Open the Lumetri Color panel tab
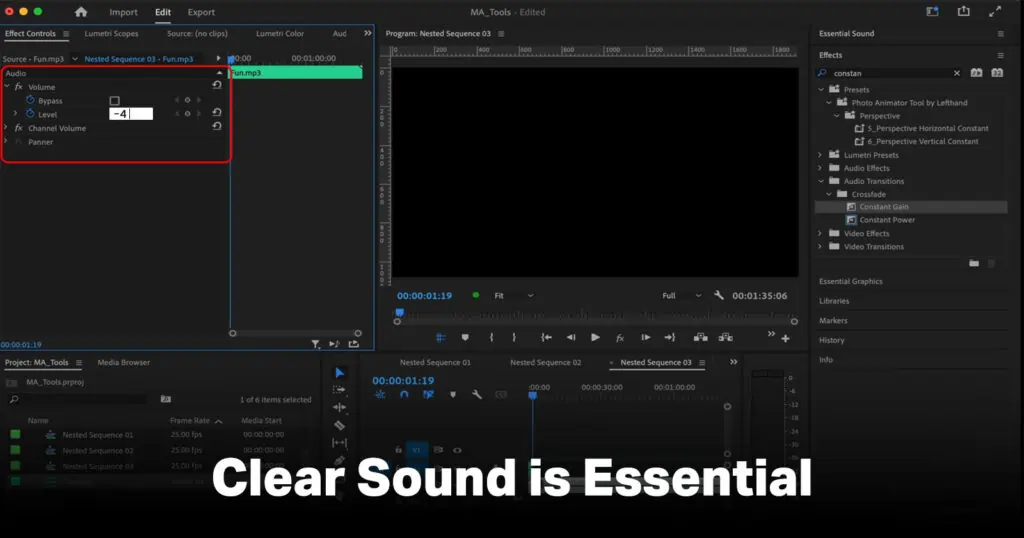The image size is (1024, 538). point(280,33)
